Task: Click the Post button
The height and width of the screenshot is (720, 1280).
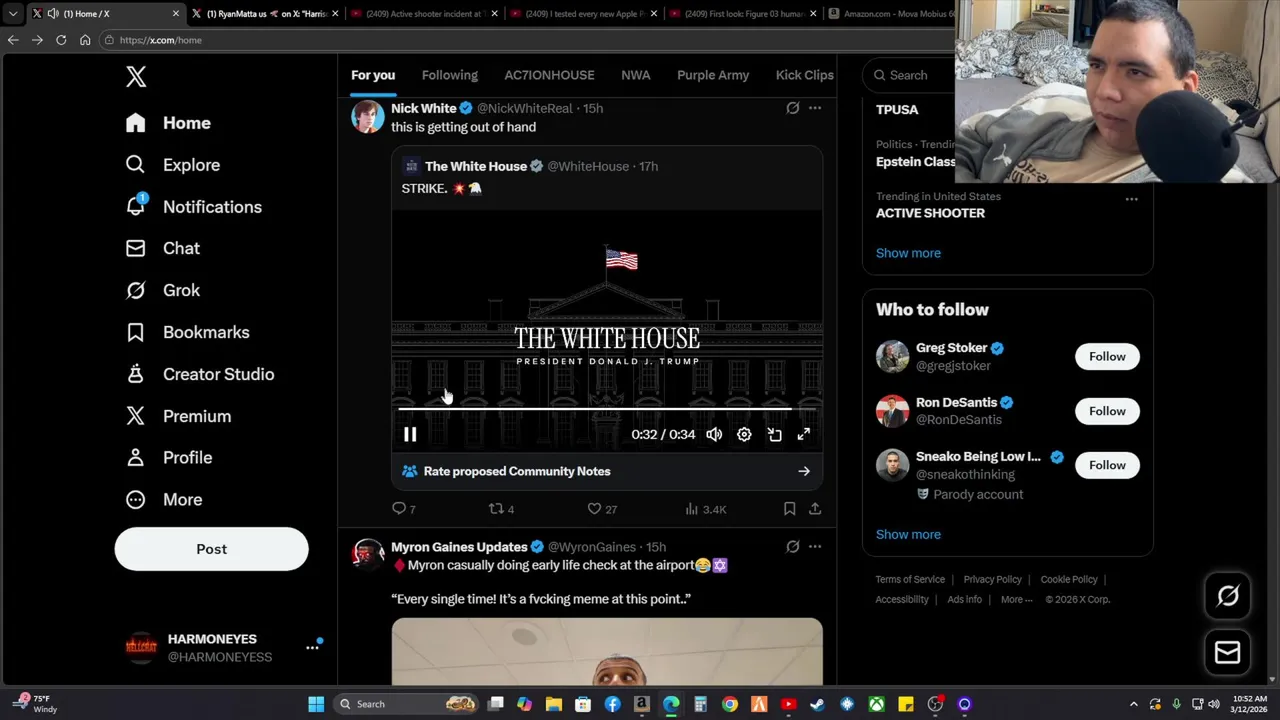Action: coord(211,549)
